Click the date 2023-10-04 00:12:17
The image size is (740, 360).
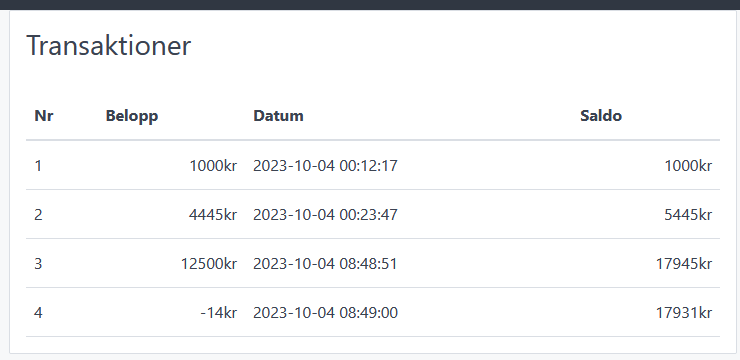point(325,166)
